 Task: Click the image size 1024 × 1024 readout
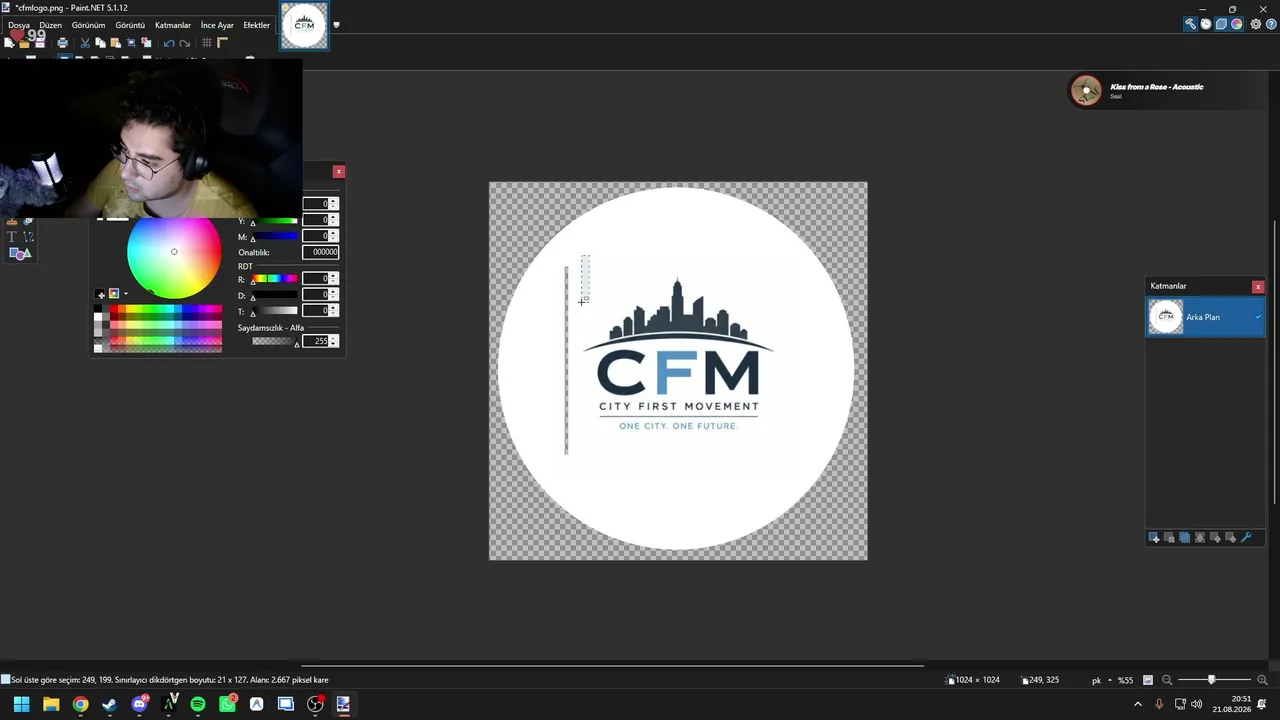pyautogui.click(x=973, y=680)
